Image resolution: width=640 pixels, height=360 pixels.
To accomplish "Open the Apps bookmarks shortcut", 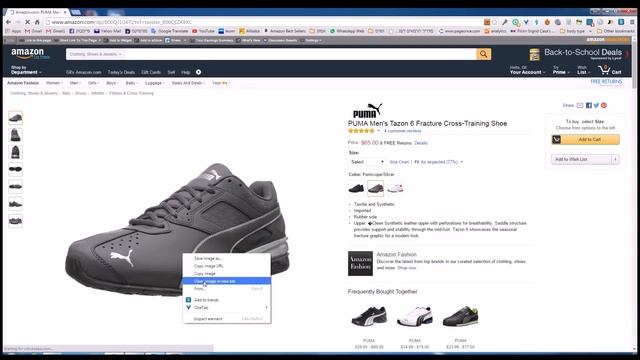I will pyautogui.click(x=13, y=31).
